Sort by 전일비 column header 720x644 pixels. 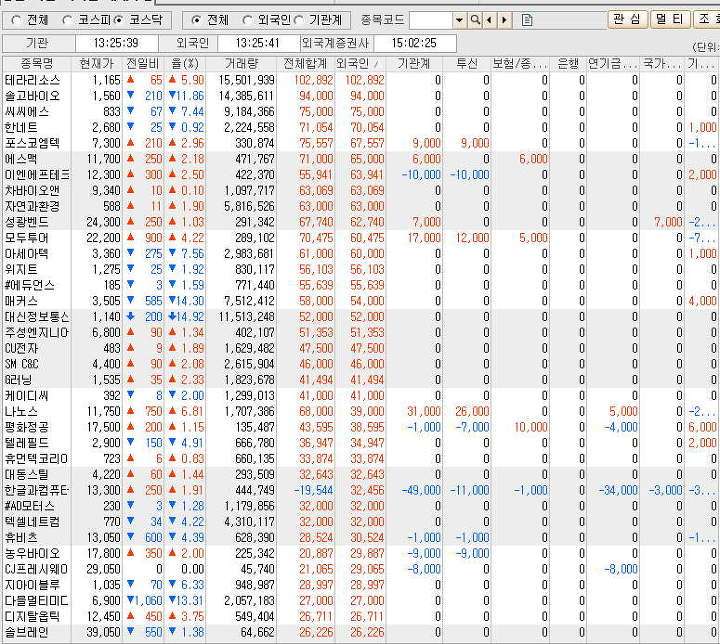(143, 63)
